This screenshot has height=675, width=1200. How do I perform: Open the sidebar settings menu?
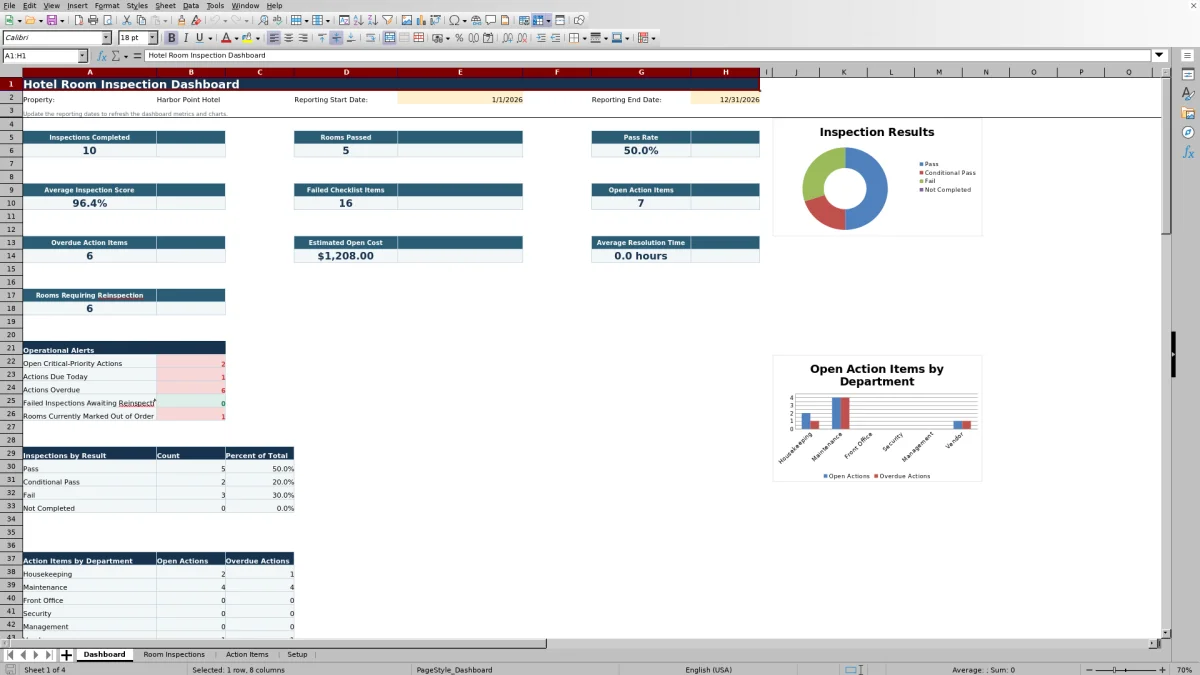1188,56
